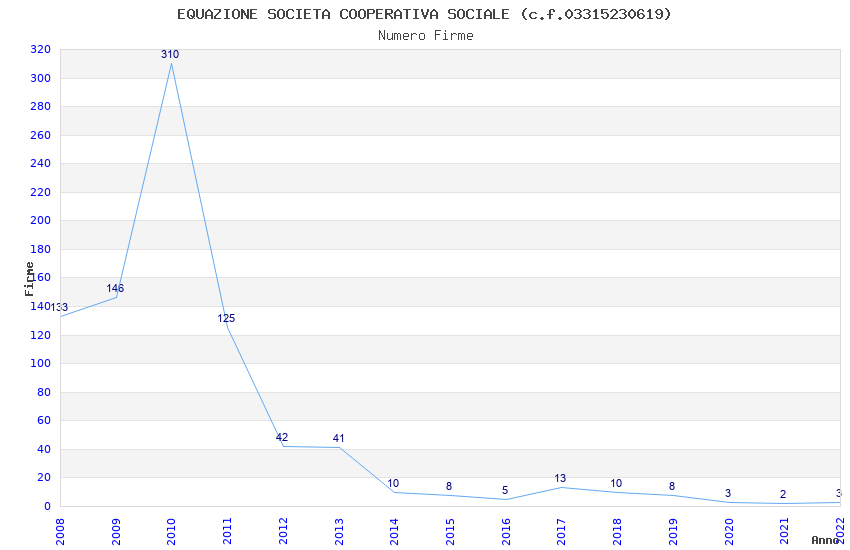Click the x-axis year label 2014
The height and width of the screenshot is (550, 850).
point(394,531)
